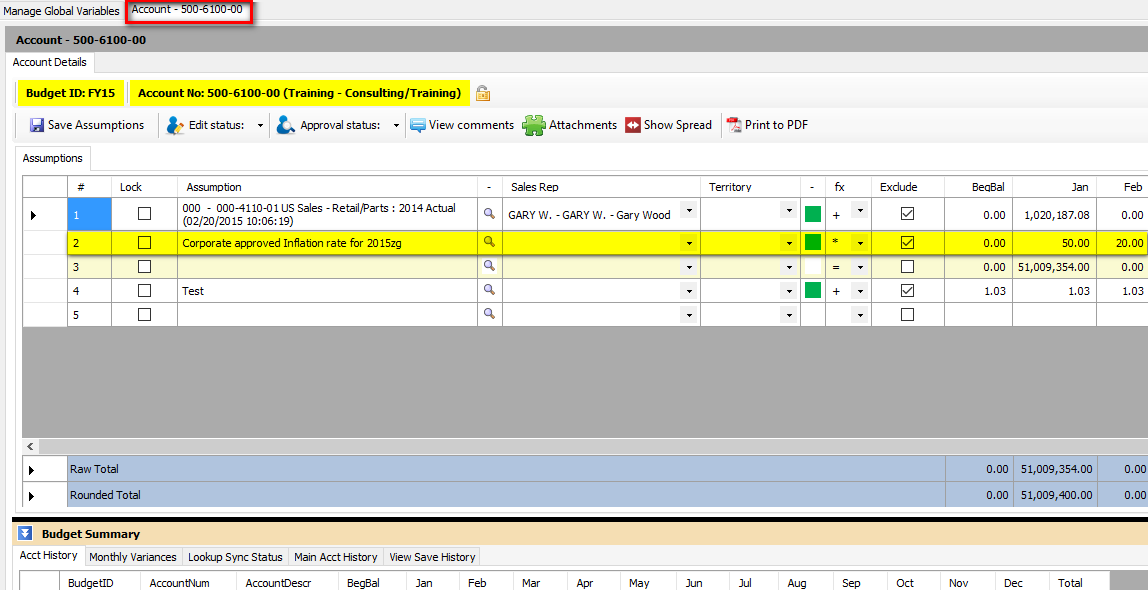1148x590 pixels.
Task: Open the View Save History tab
Action: 433,557
